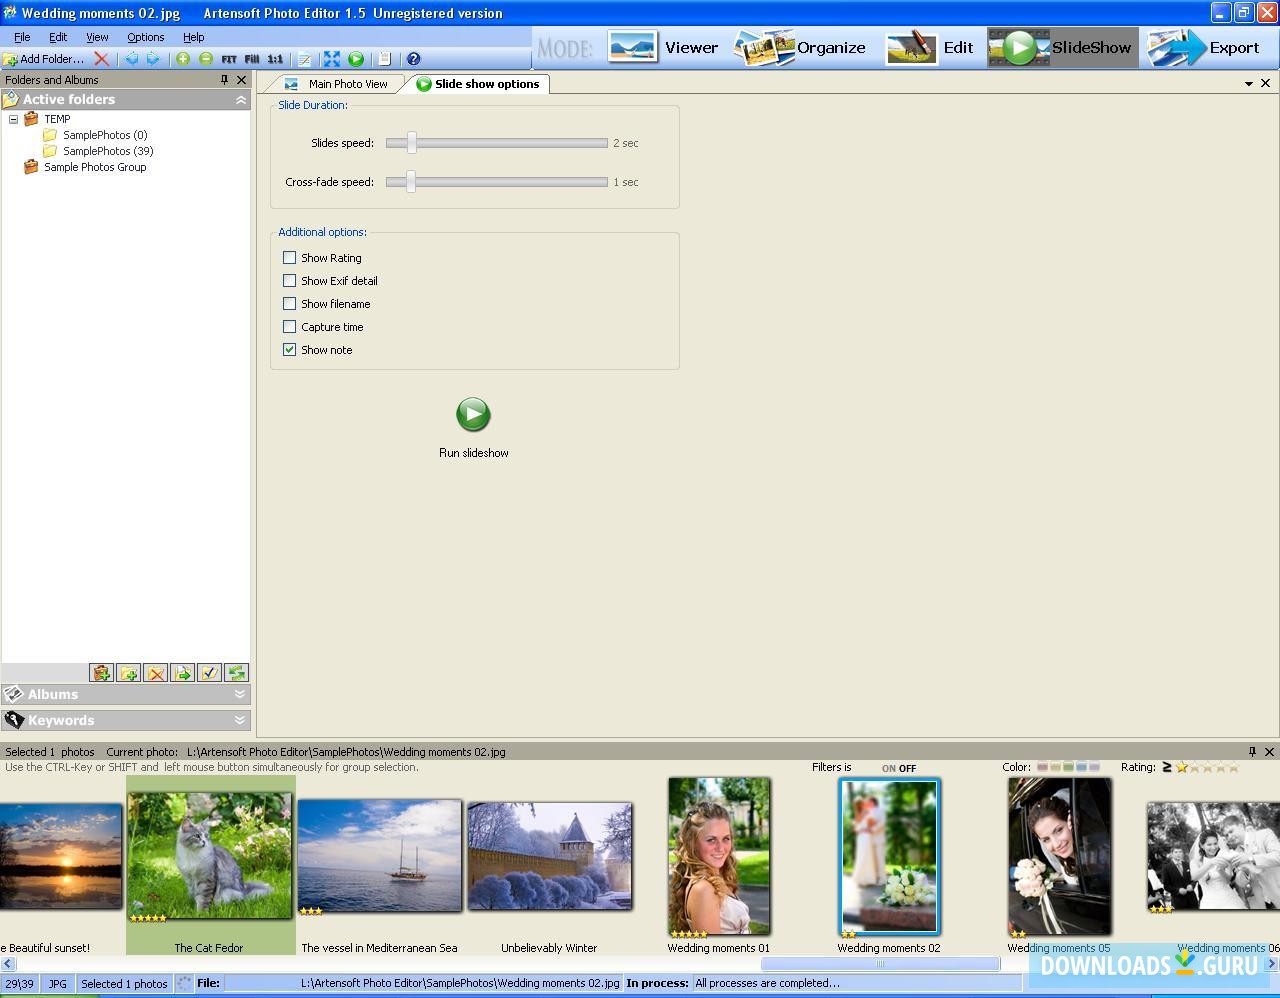Click the Run slideshow button
Image resolution: width=1280 pixels, height=998 pixels.
[x=473, y=414]
